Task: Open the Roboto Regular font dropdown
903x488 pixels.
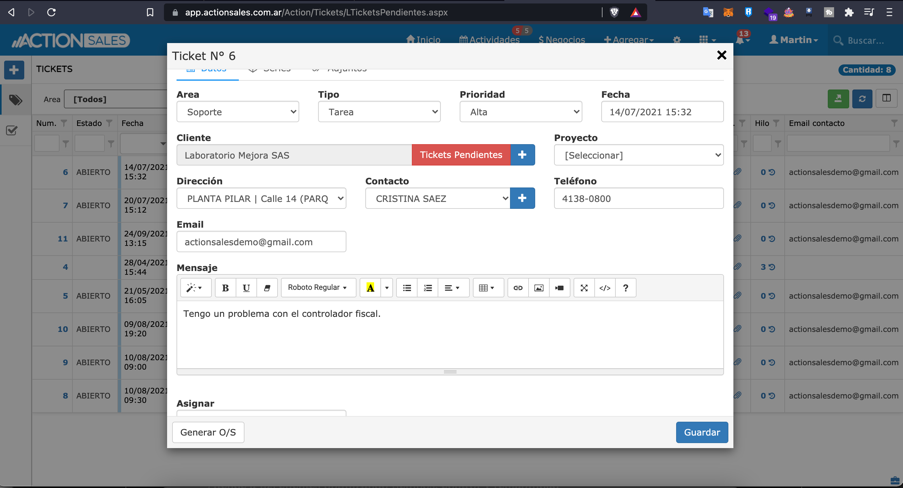Action: click(317, 288)
